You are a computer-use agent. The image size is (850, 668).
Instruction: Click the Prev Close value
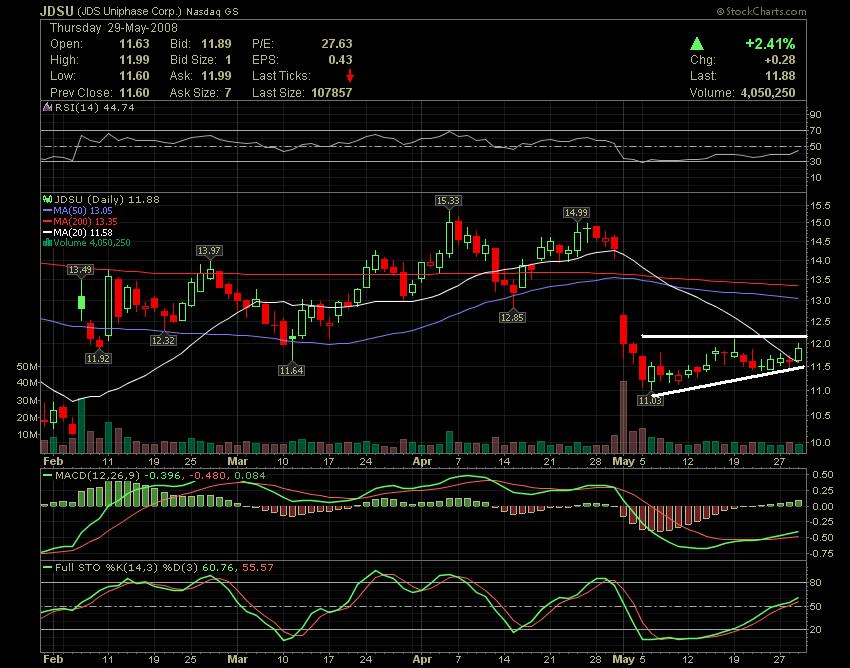pos(134,93)
